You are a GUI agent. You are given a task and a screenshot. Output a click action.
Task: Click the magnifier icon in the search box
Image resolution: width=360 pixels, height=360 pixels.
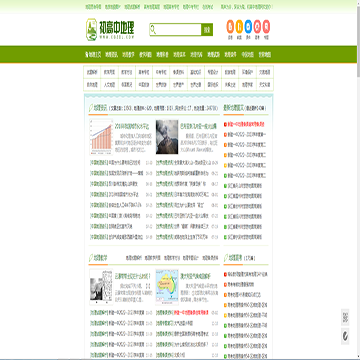[153, 30]
